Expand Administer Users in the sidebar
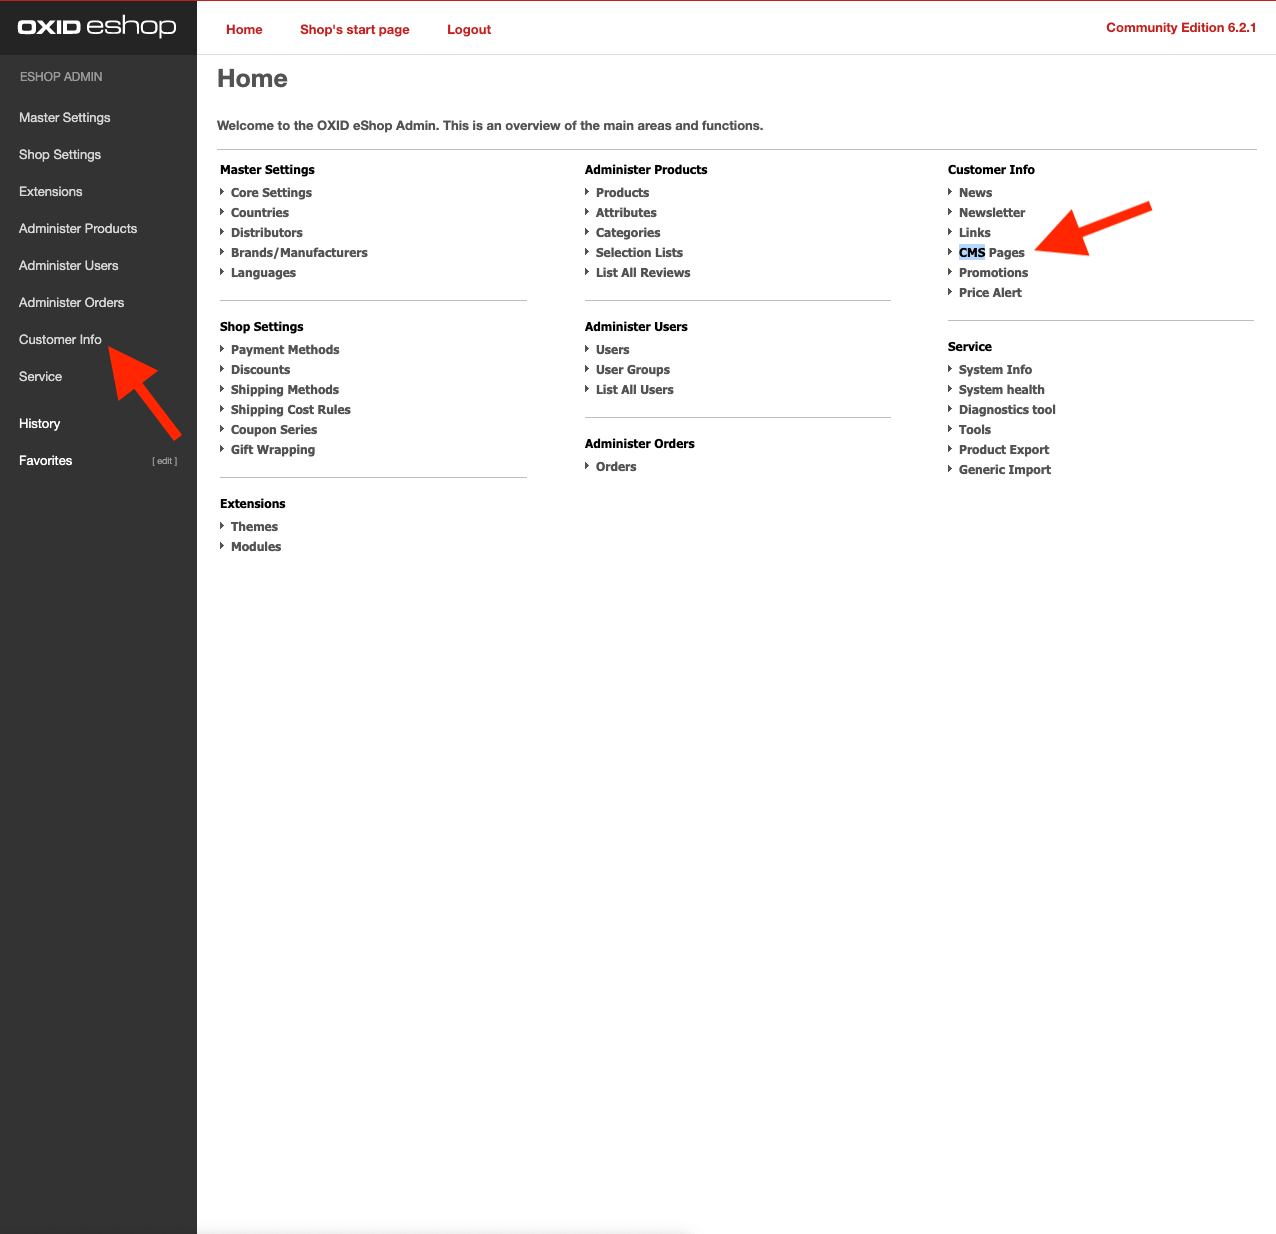This screenshot has height=1234, width=1276. coord(69,265)
